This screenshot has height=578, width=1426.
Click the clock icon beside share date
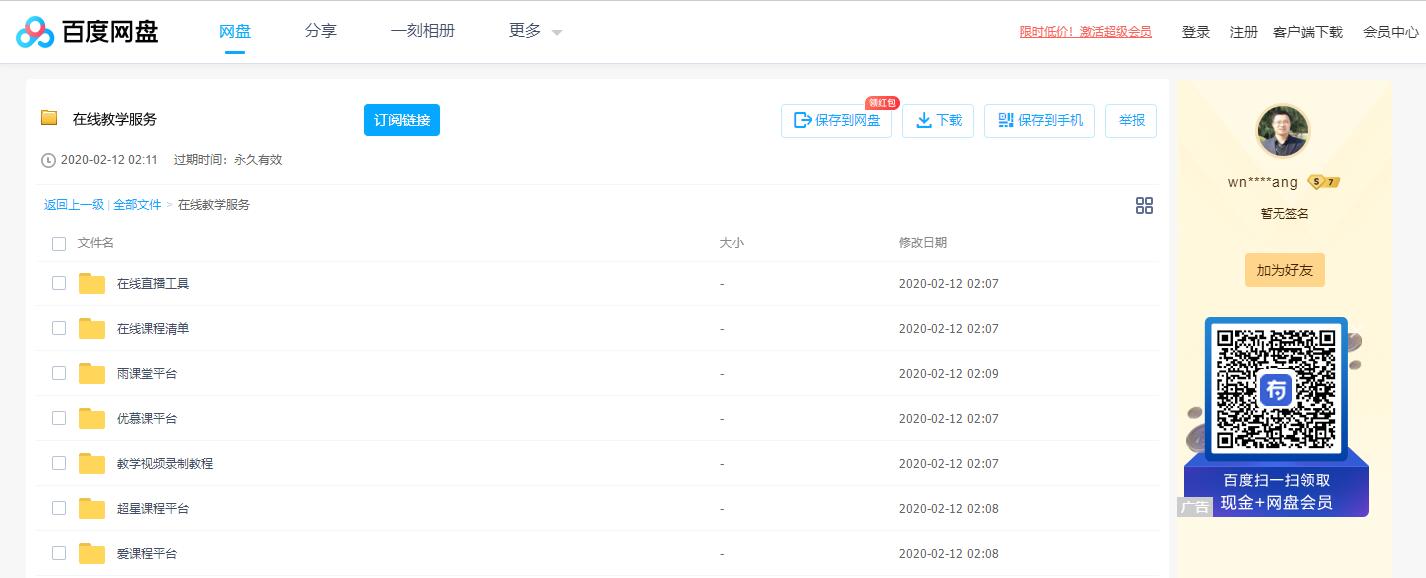[x=48, y=160]
